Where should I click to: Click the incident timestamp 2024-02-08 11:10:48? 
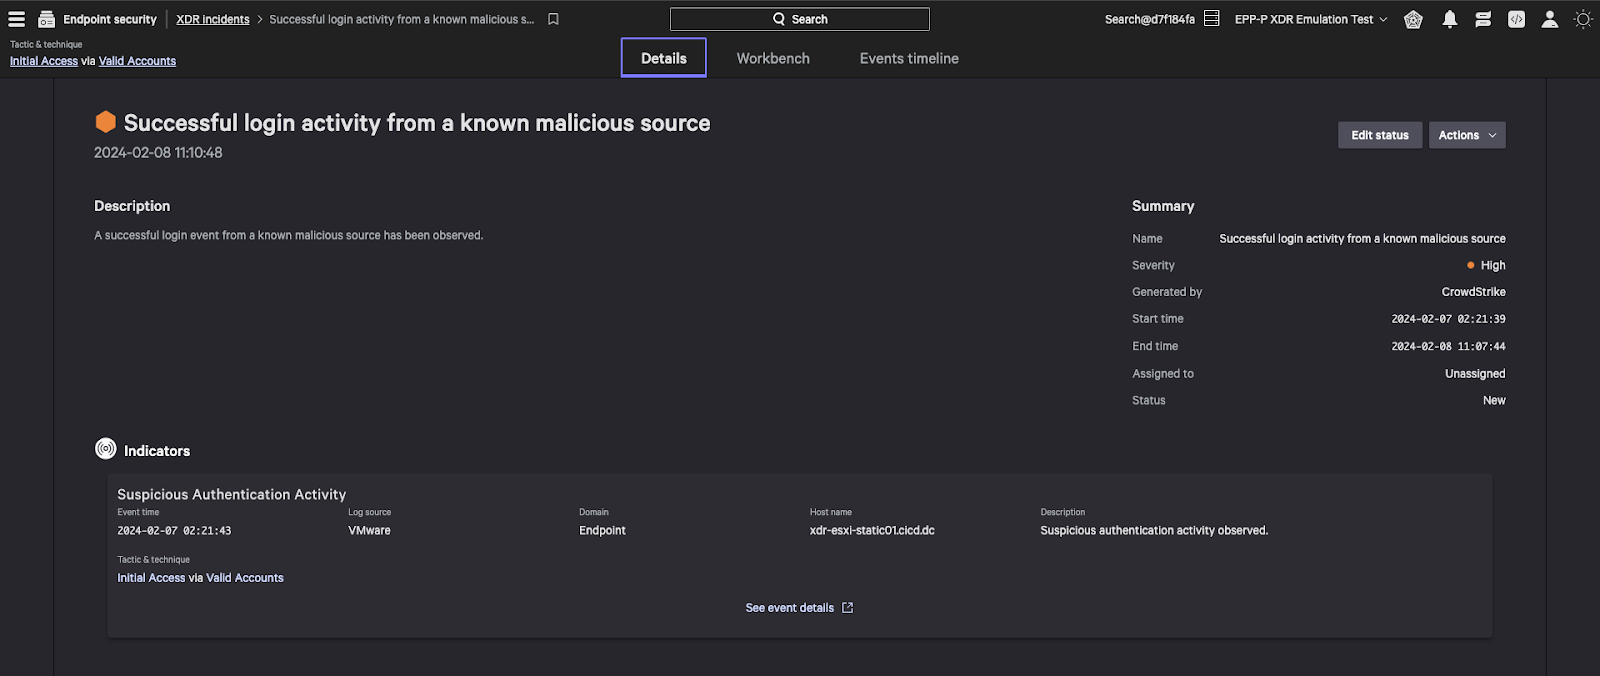tap(158, 153)
